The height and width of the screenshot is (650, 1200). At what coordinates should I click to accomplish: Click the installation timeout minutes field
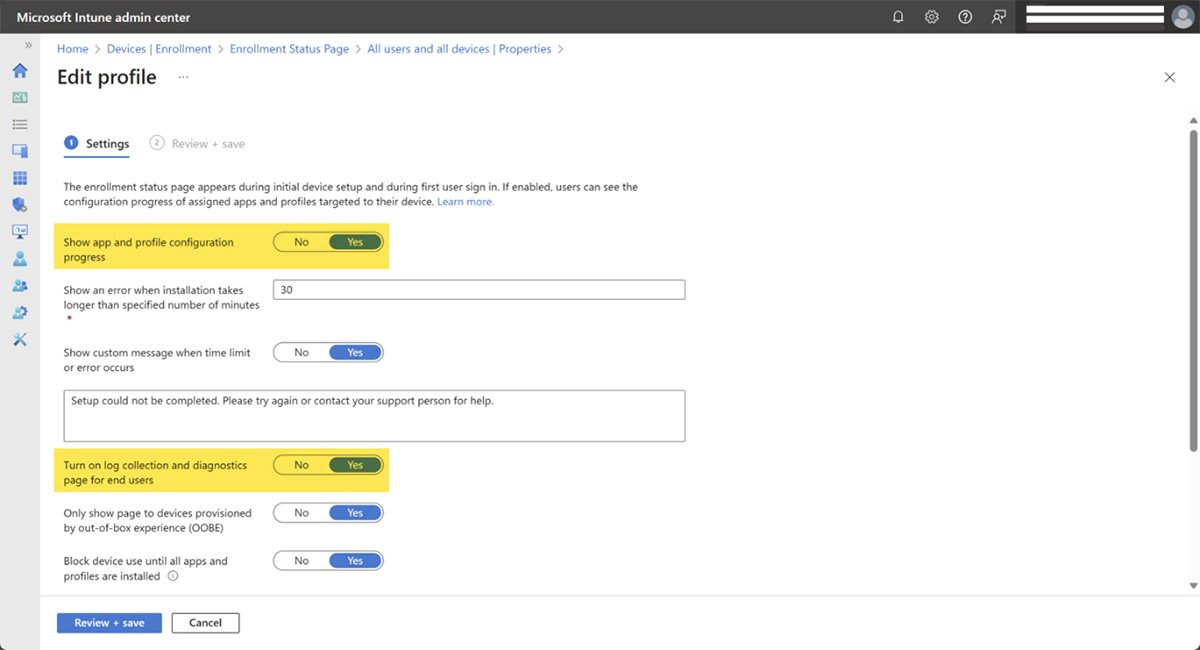[x=478, y=290]
